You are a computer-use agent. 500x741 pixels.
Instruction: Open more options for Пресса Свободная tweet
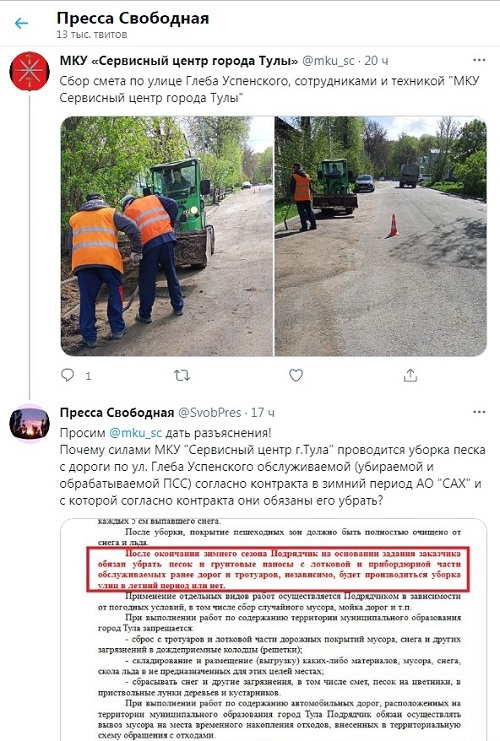click(x=479, y=412)
